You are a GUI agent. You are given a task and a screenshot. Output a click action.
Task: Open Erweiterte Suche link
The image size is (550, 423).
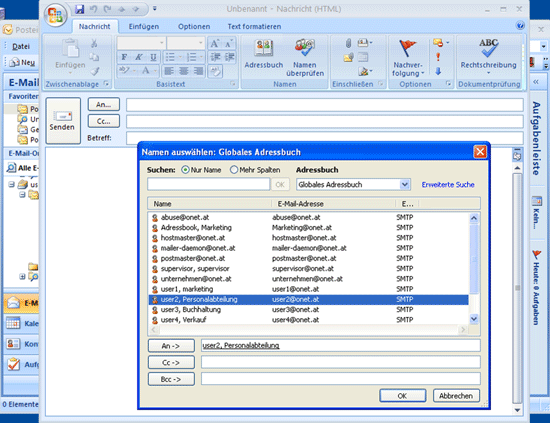(x=448, y=184)
